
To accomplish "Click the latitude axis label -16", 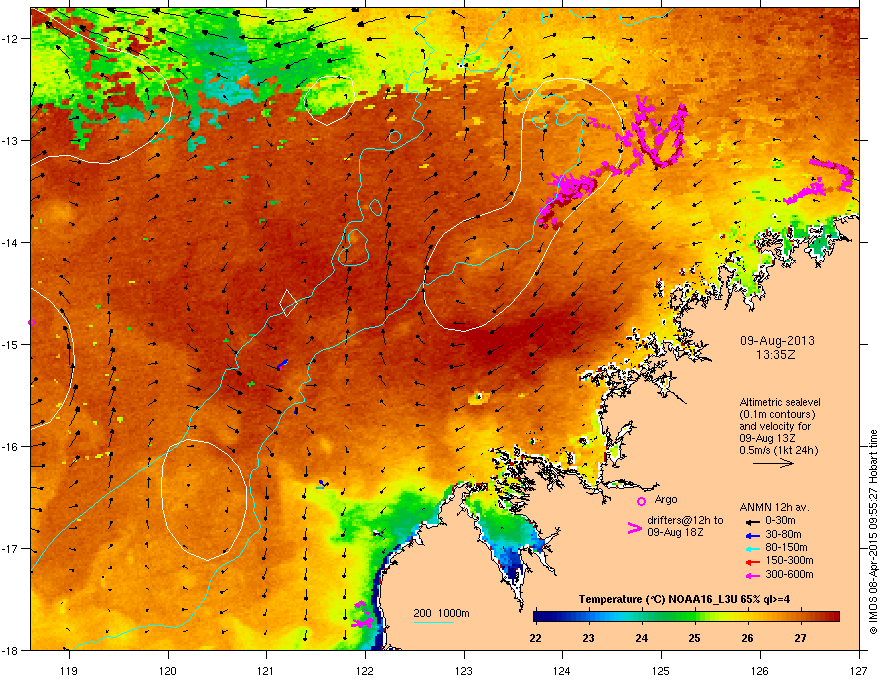I will [x=10, y=447].
